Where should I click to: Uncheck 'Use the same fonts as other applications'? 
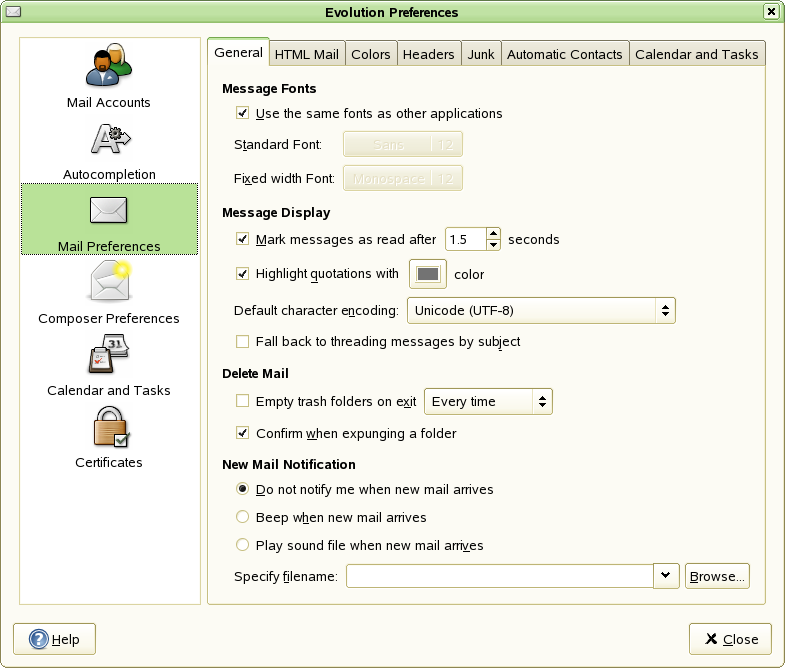[x=242, y=114]
